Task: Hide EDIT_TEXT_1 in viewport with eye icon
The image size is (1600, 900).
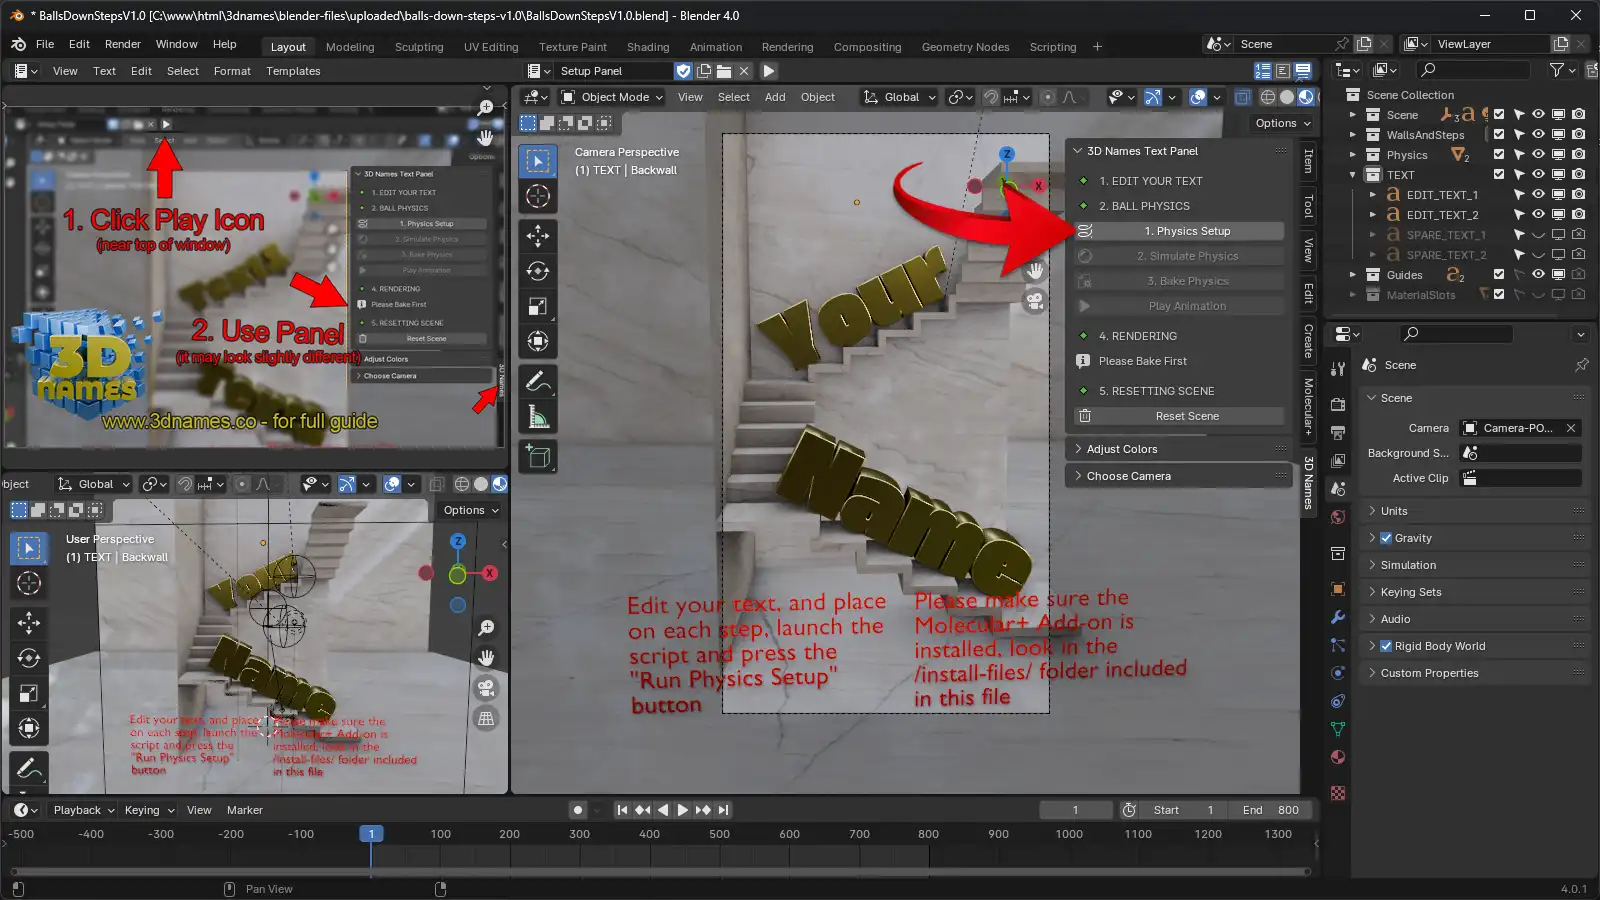Action: (x=1539, y=195)
